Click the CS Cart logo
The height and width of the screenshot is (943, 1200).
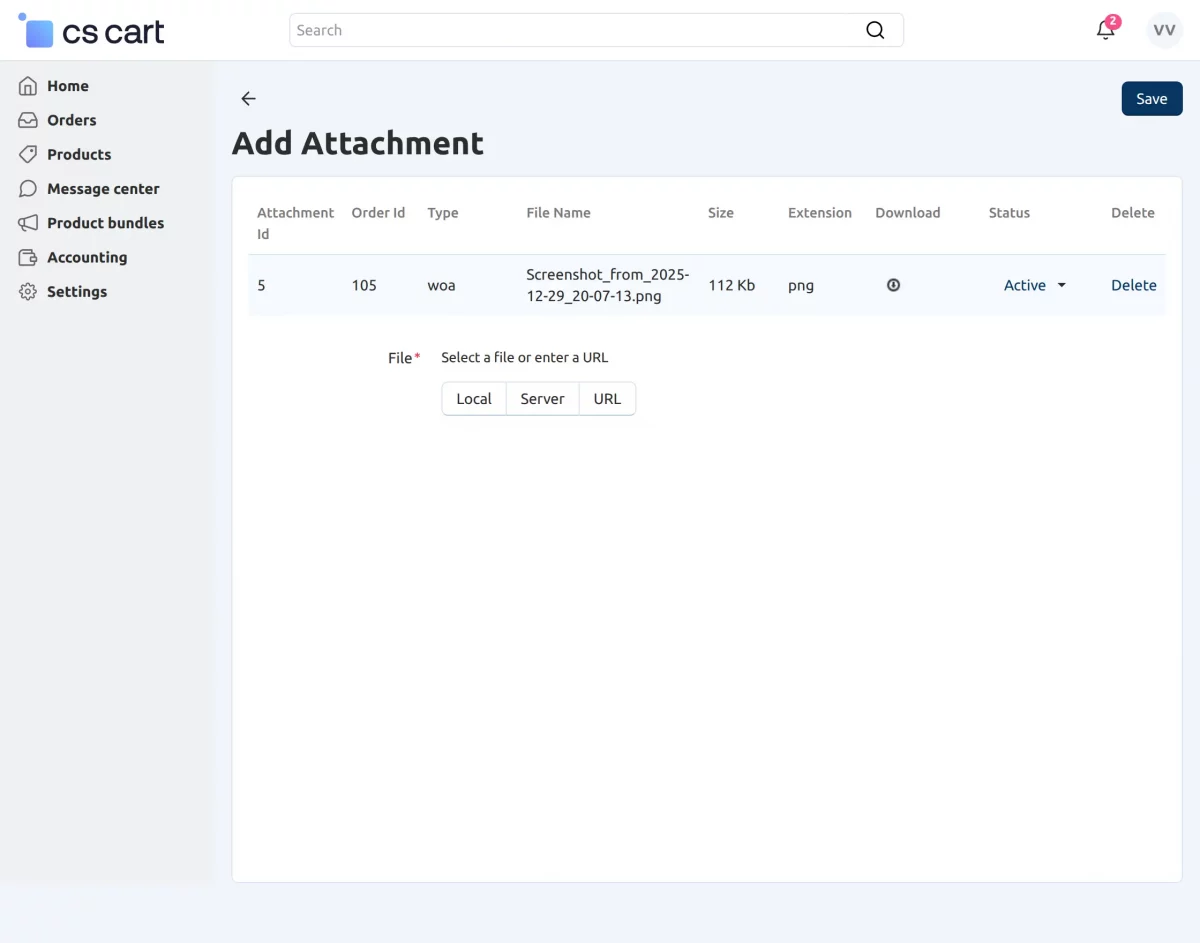pyautogui.click(x=90, y=31)
